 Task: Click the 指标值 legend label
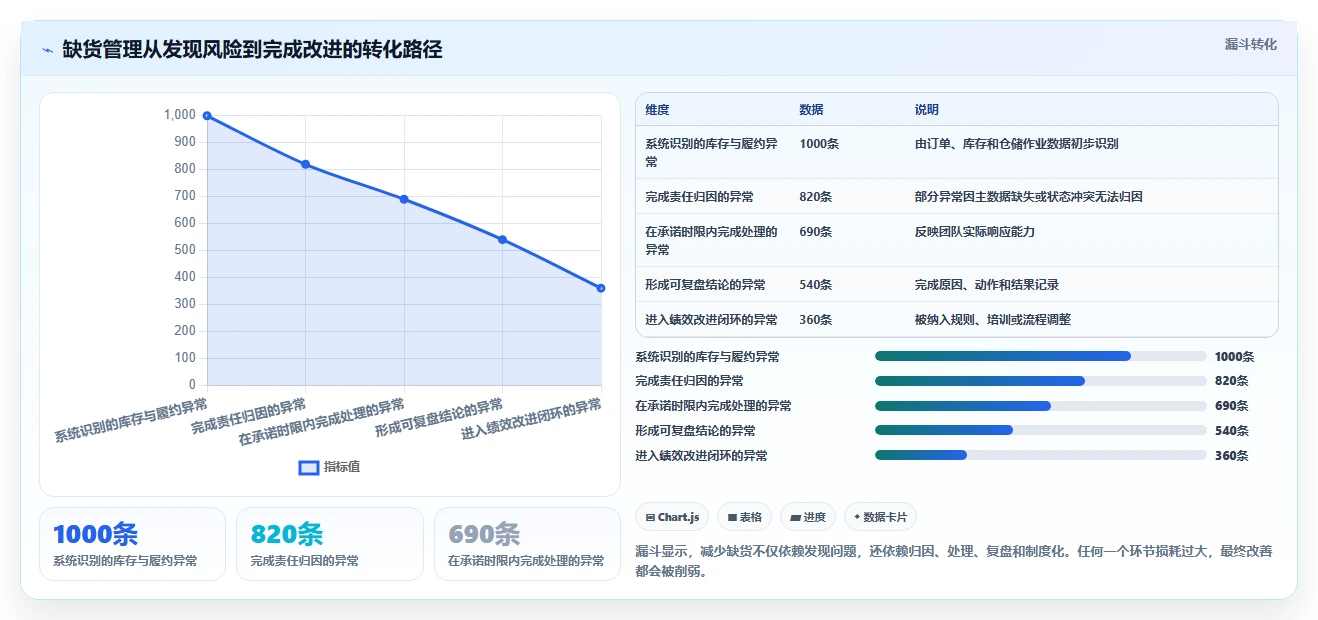point(342,467)
